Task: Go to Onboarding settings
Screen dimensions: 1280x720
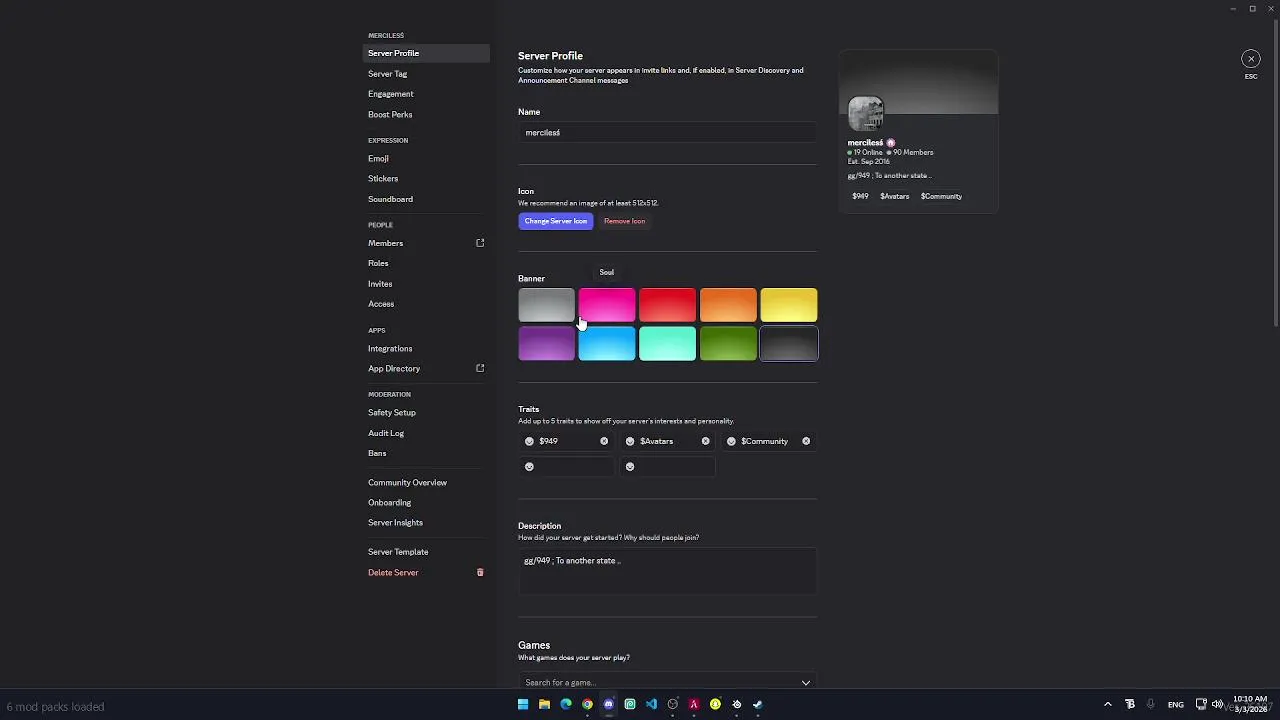Action: click(426, 502)
